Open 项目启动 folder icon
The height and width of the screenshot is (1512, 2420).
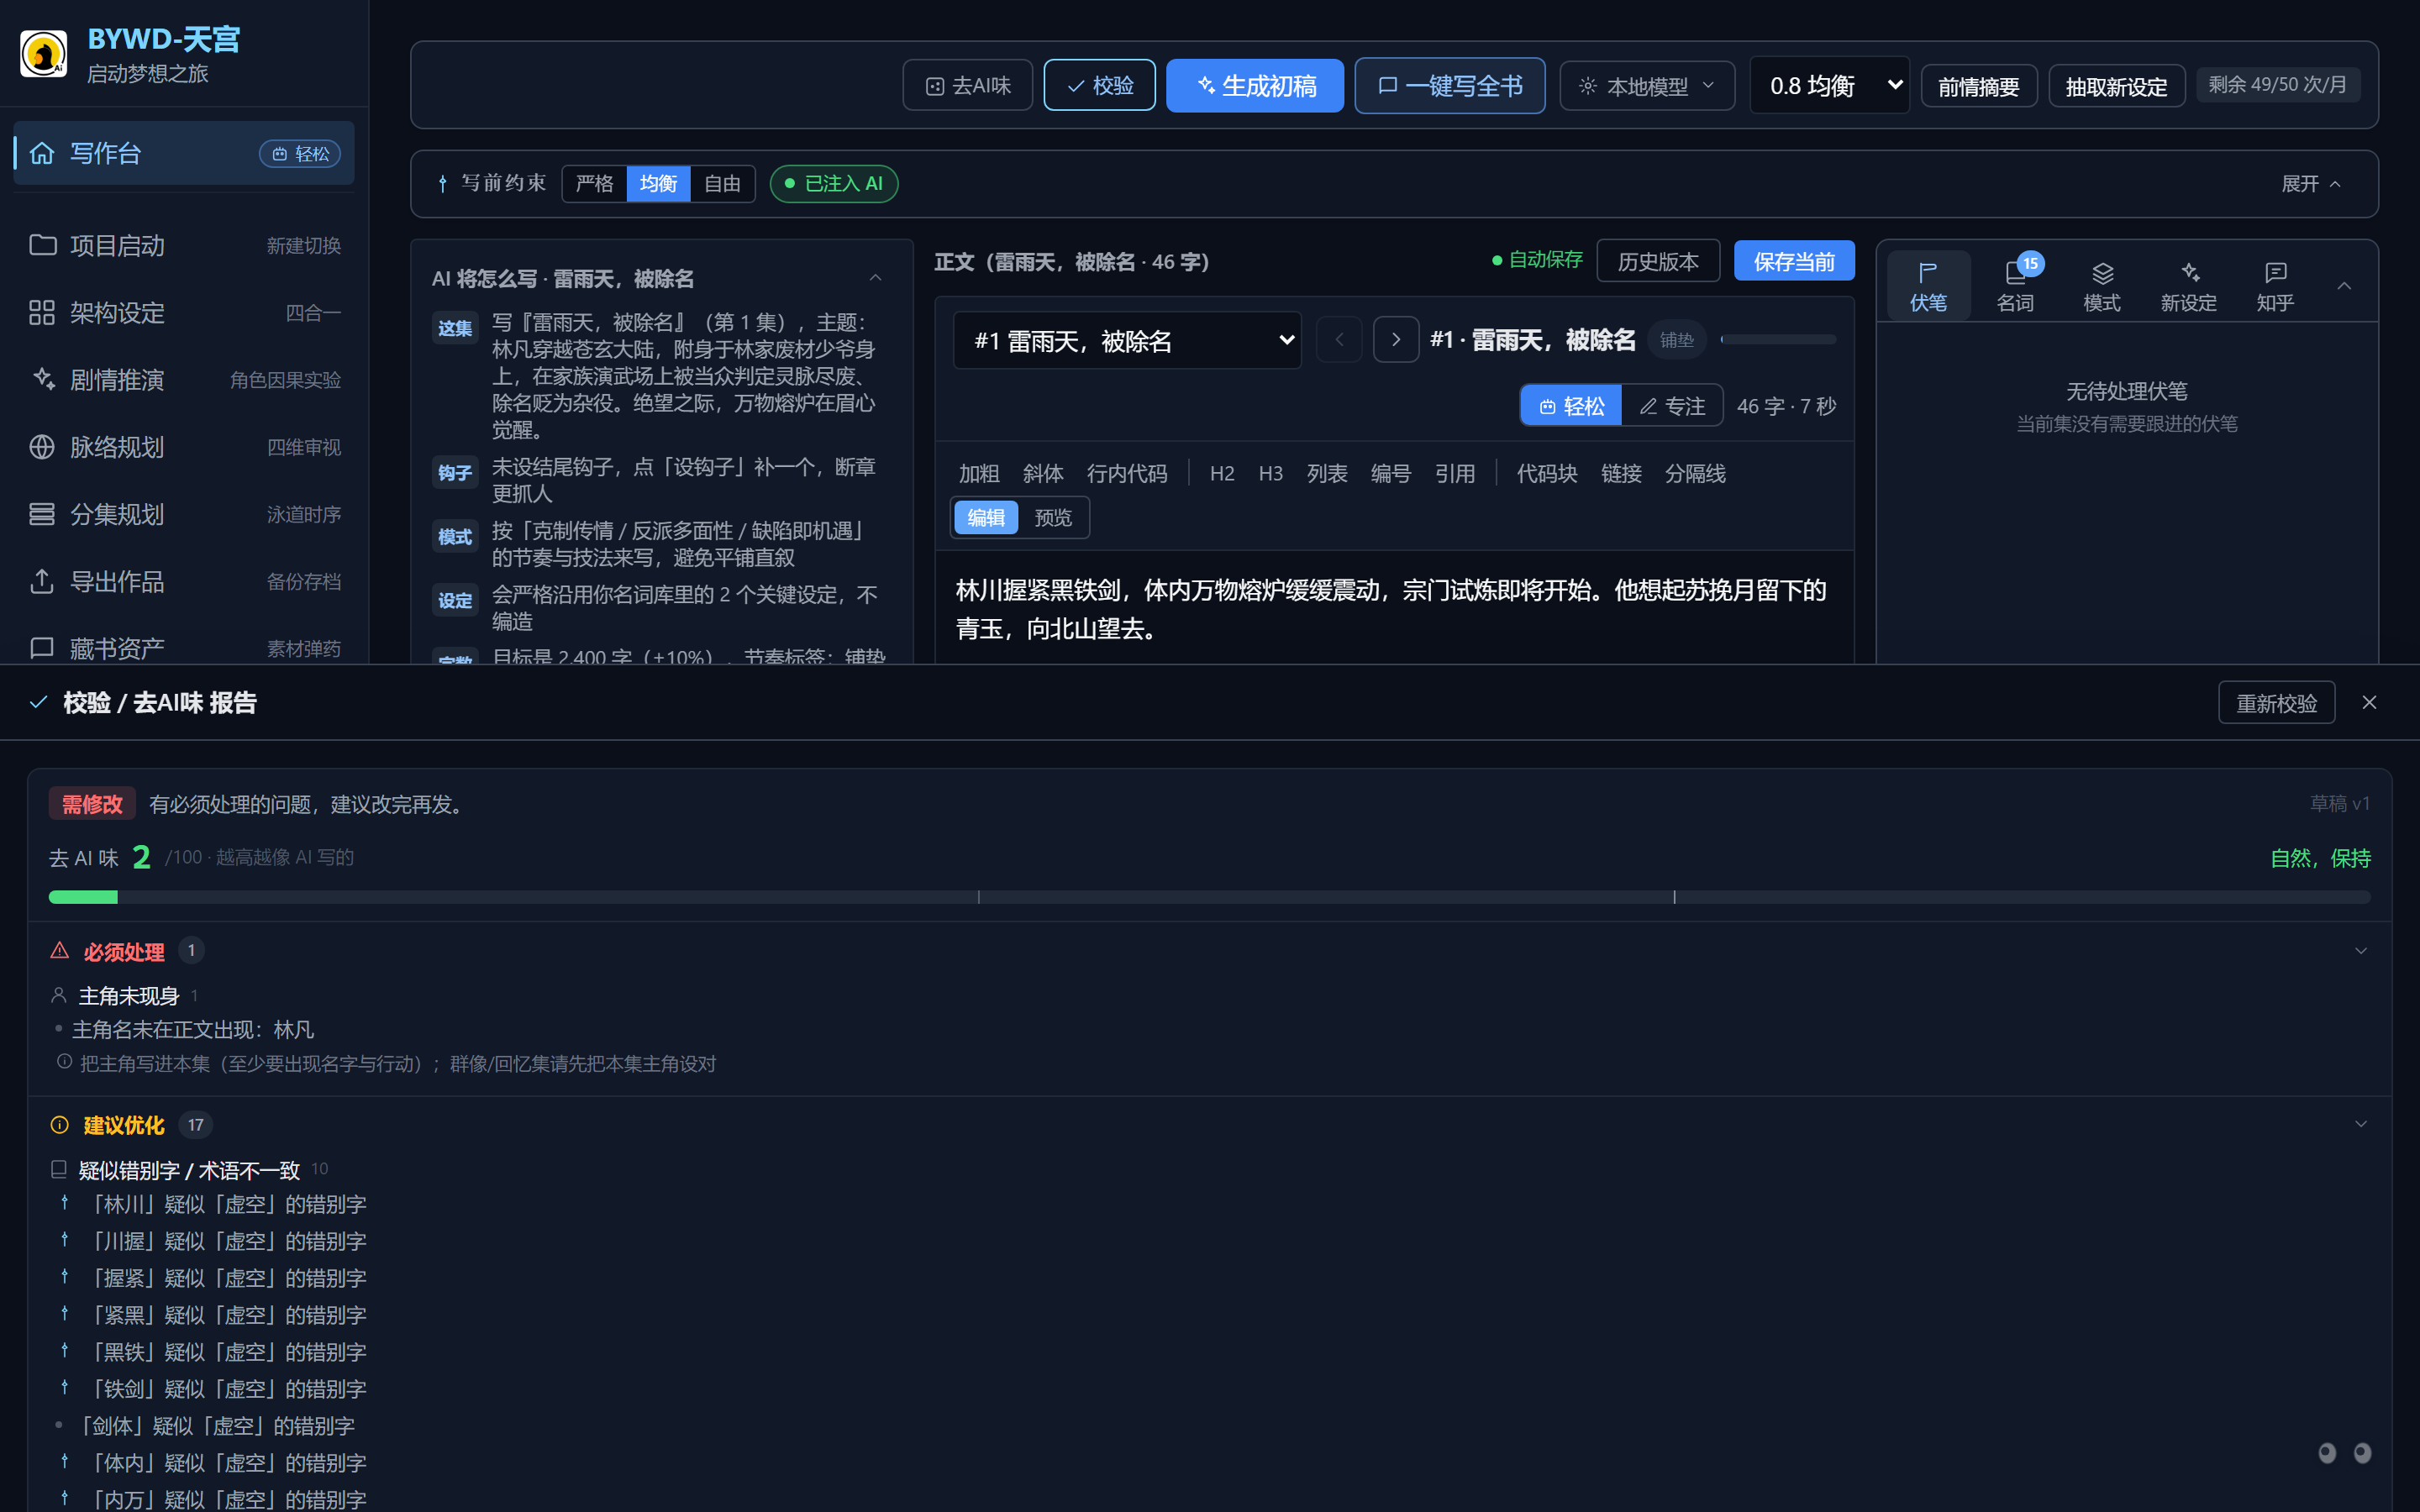tap(42, 245)
